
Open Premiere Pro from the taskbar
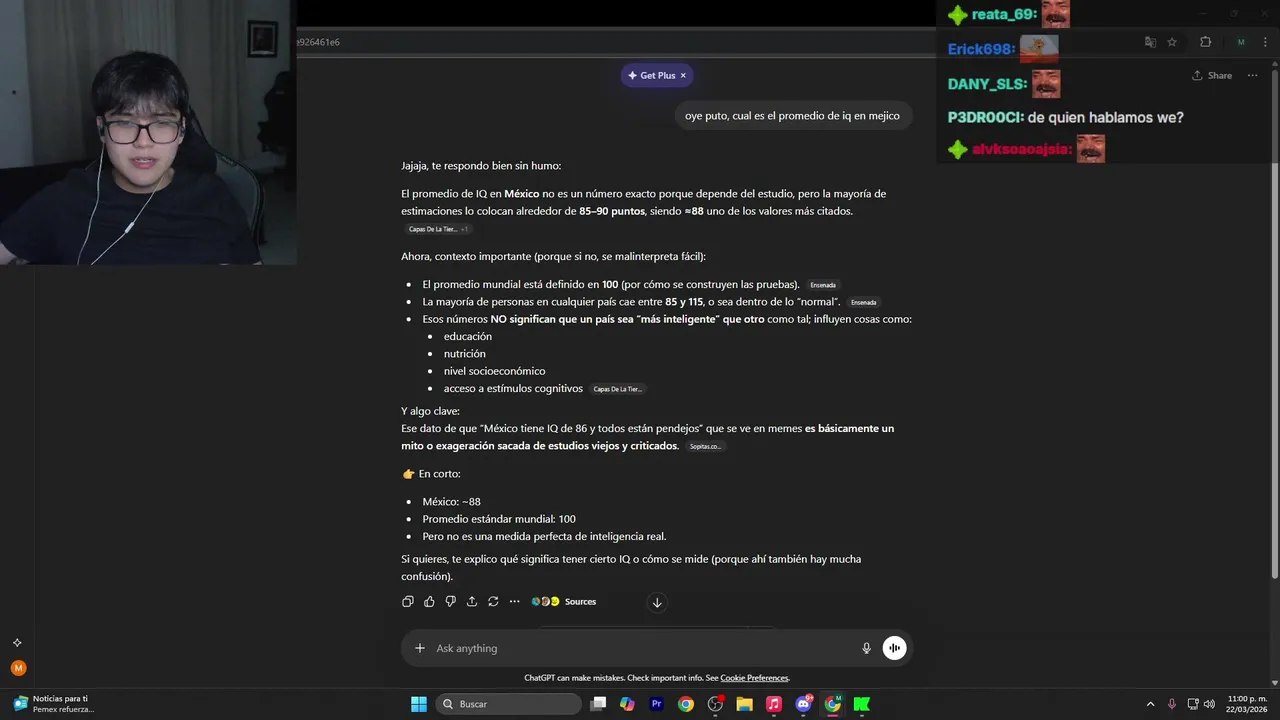pos(657,704)
